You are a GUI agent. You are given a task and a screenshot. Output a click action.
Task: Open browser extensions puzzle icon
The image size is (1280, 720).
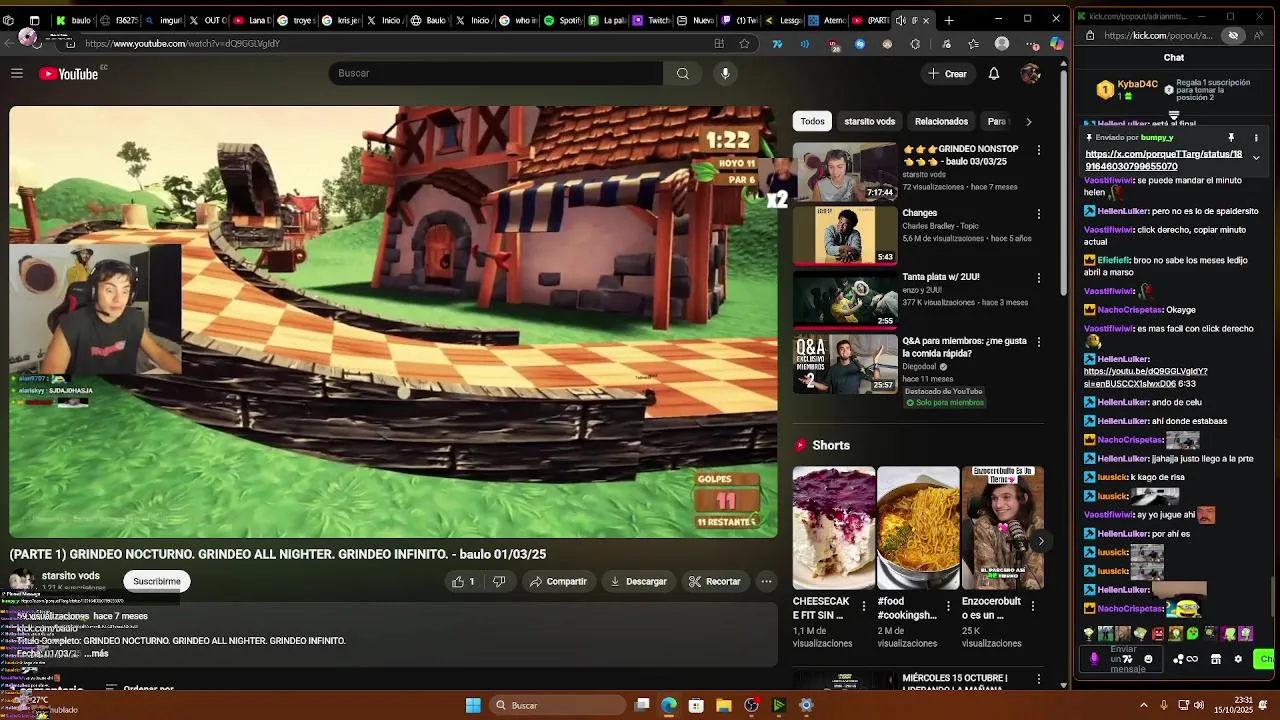pyautogui.click(x=915, y=44)
